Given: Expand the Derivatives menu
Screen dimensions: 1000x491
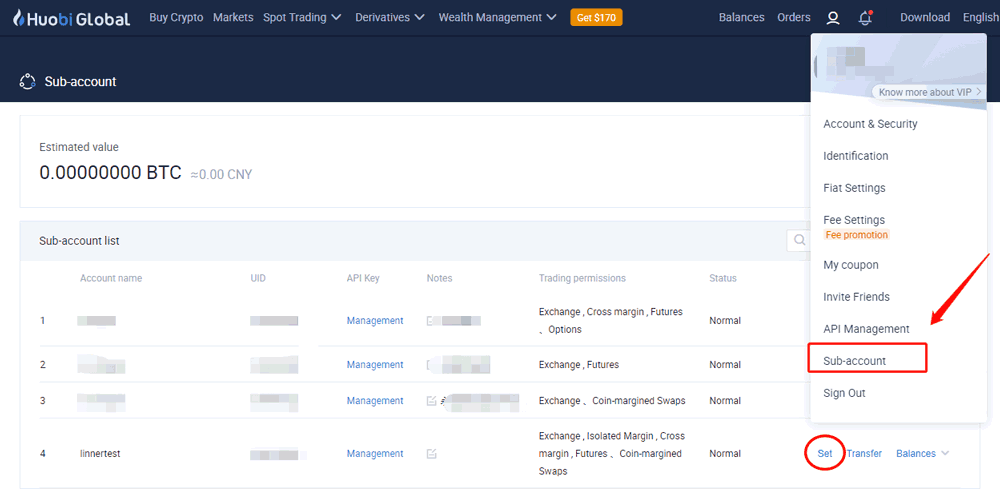Looking at the screenshot, I should click(390, 17).
